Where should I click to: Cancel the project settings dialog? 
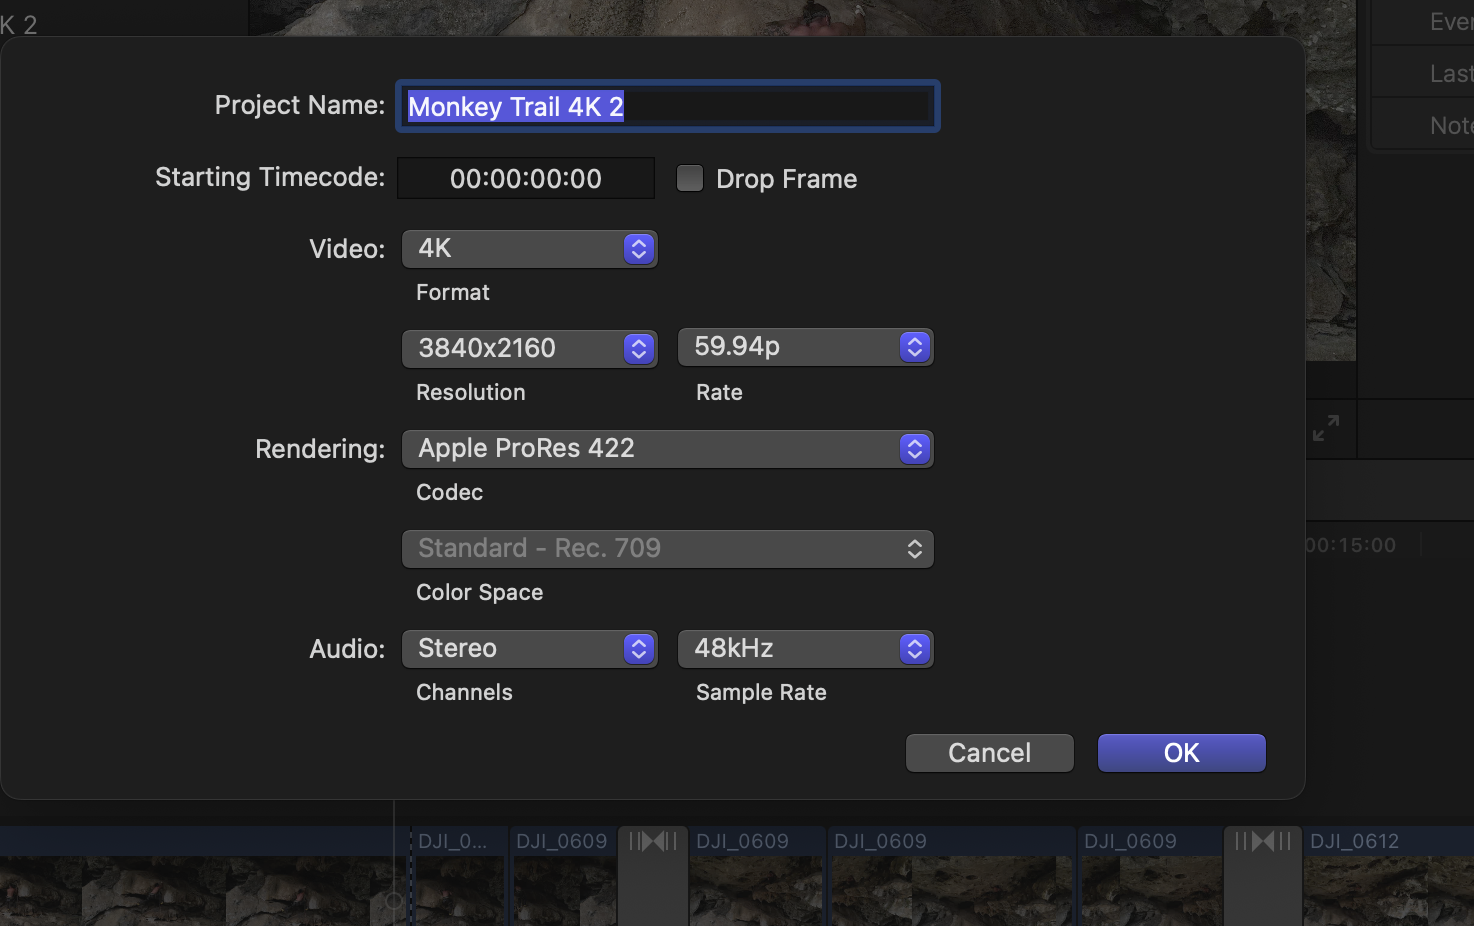coord(989,753)
